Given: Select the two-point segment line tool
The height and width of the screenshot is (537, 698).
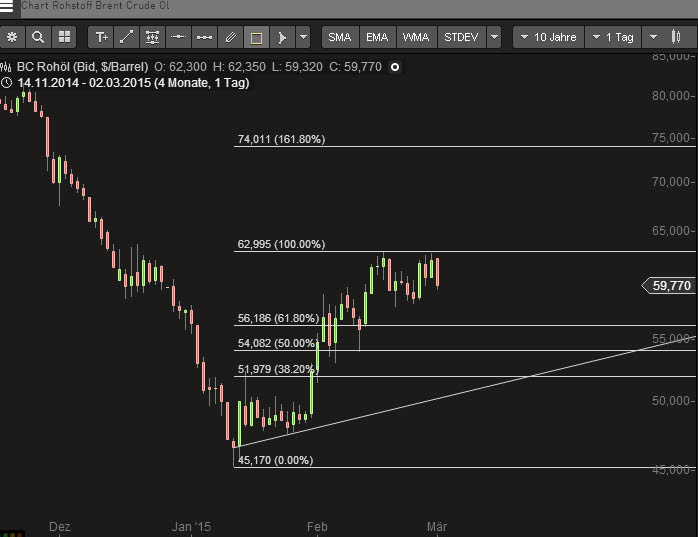Looking at the screenshot, I should click(x=204, y=37).
